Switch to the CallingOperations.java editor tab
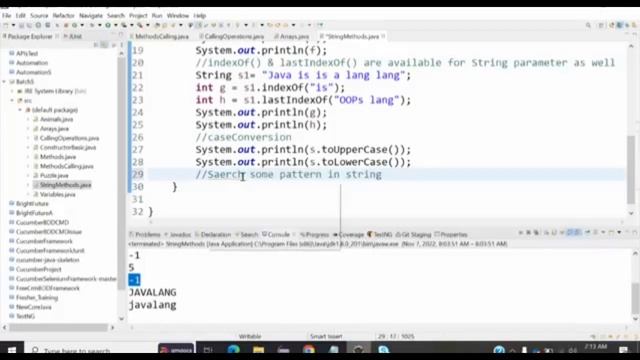 231,36
